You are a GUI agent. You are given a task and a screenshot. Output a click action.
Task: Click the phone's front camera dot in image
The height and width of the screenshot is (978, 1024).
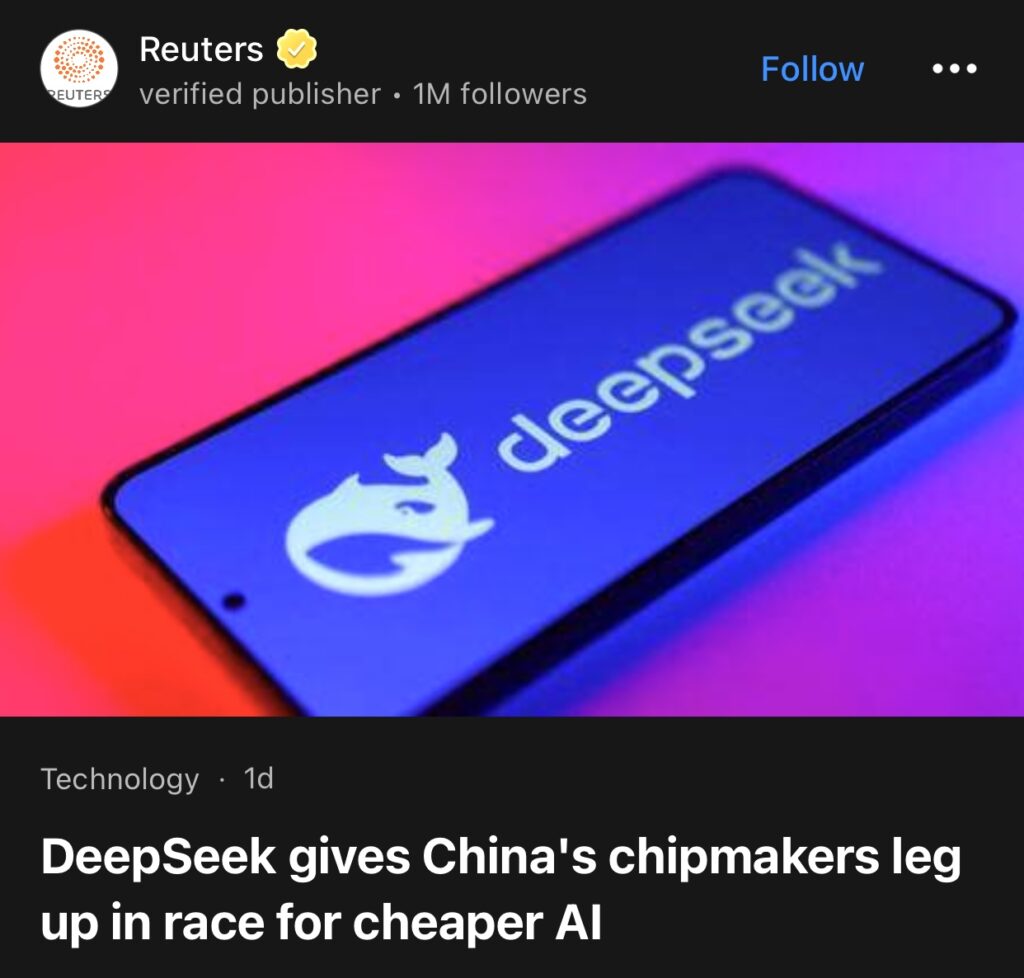[234, 601]
